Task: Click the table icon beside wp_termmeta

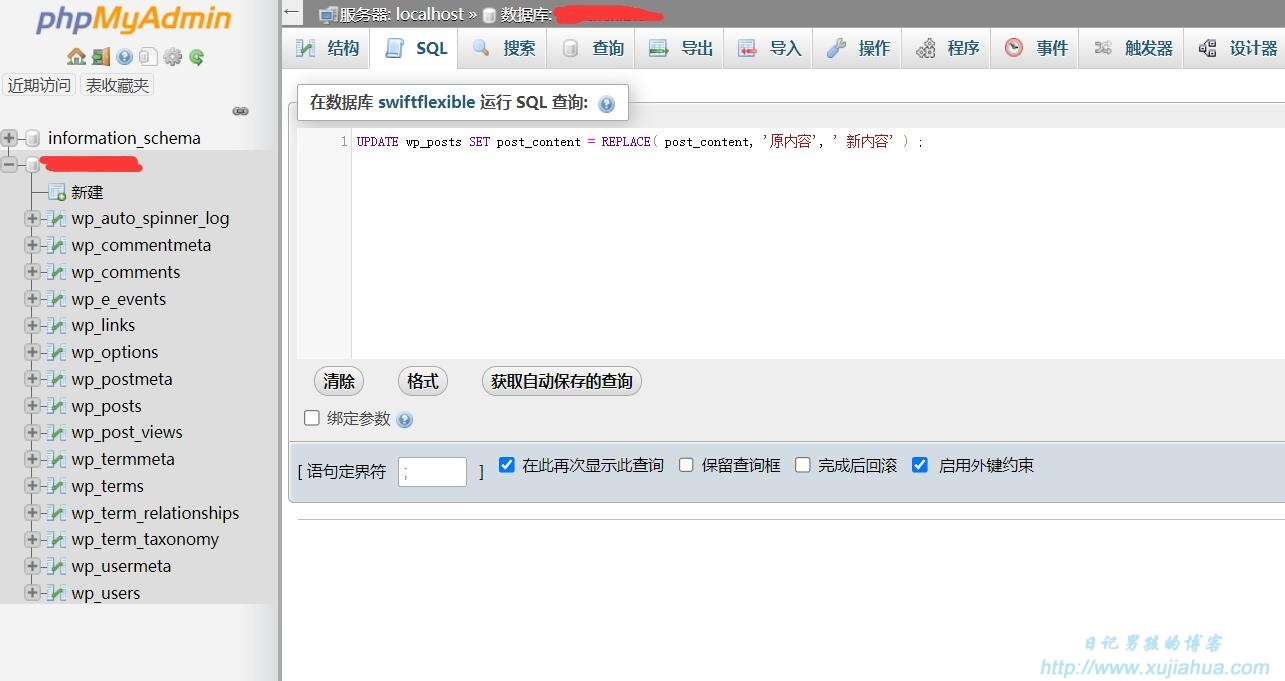Action: tap(56, 459)
